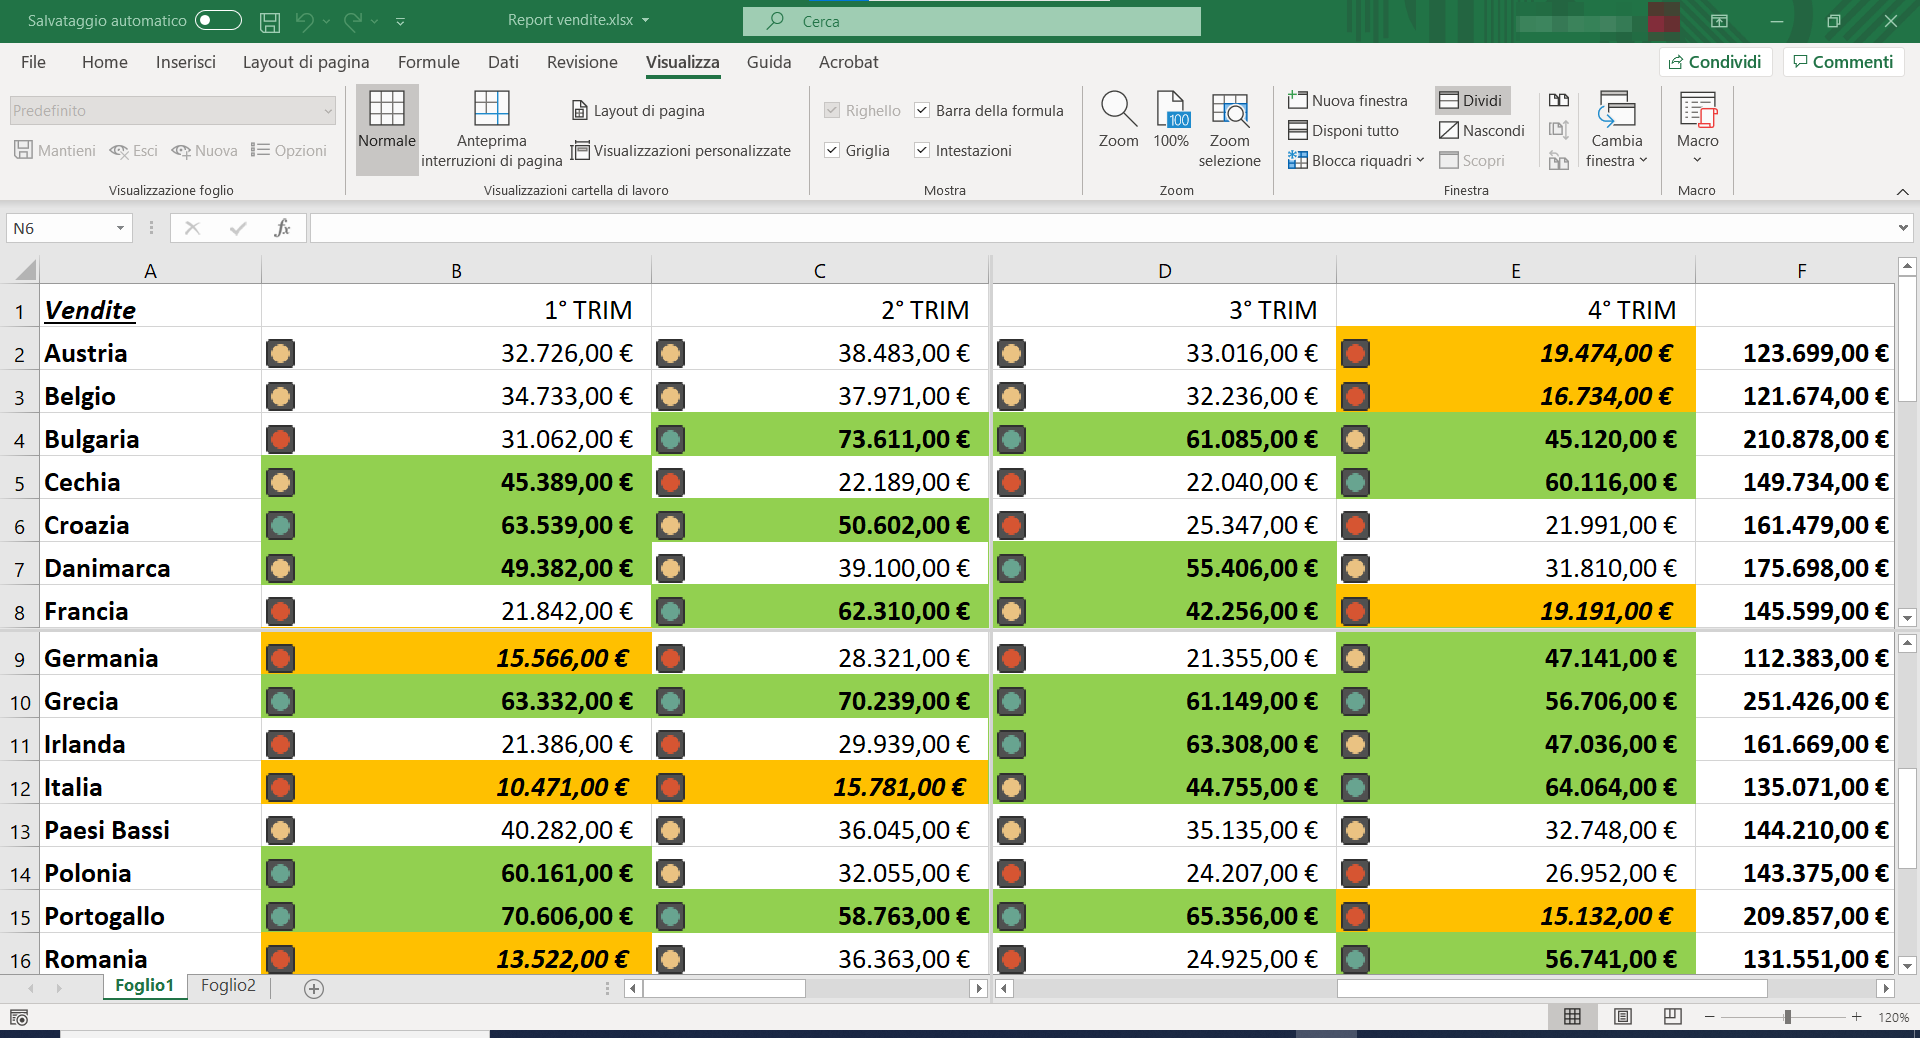Click the Zoom magnifier icon
Image resolution: width=1920 pixels, height=1038 pixels.
[x=1118, y=110]
